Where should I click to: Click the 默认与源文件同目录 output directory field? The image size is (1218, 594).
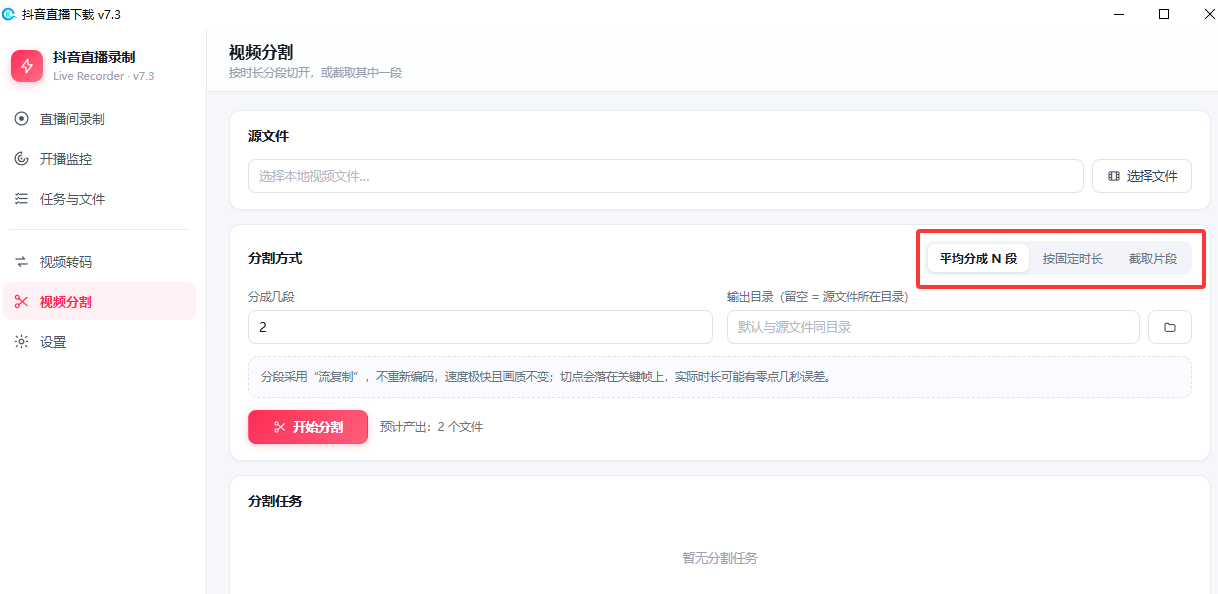[933, 327]
